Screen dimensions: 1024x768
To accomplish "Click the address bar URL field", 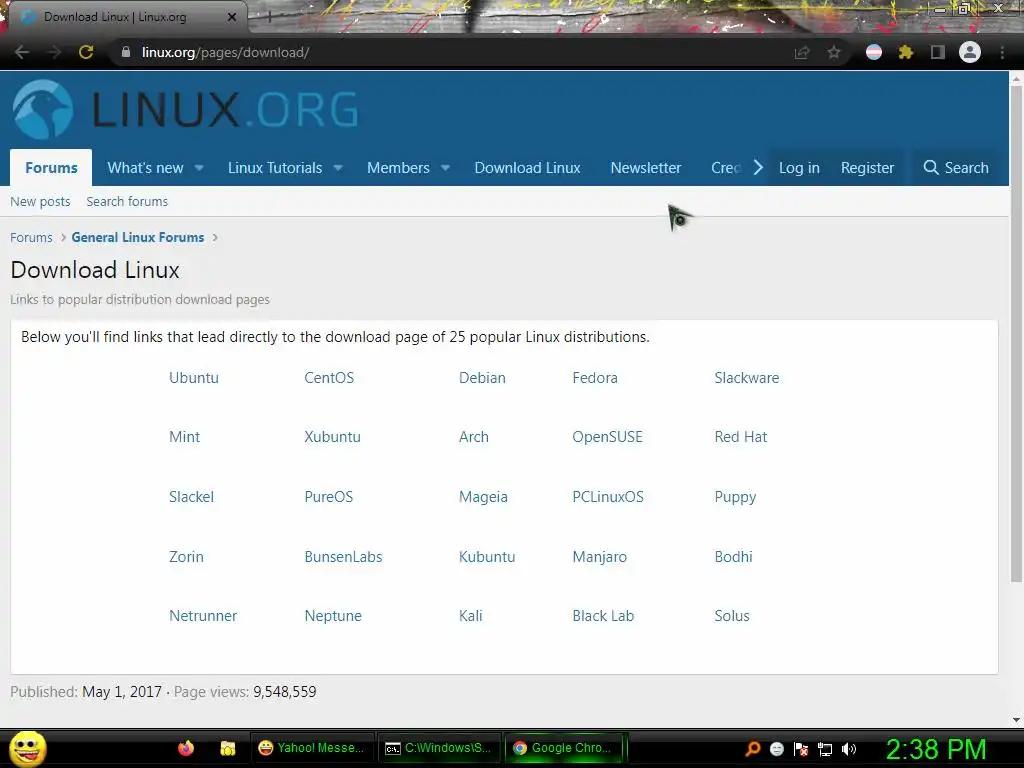I will pyautogui.click(x=451, y=52).
